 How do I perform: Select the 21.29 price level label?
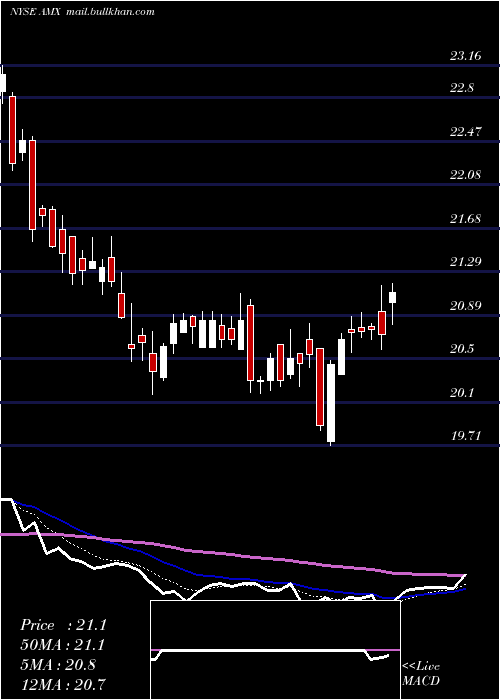(x=466, y=262)
